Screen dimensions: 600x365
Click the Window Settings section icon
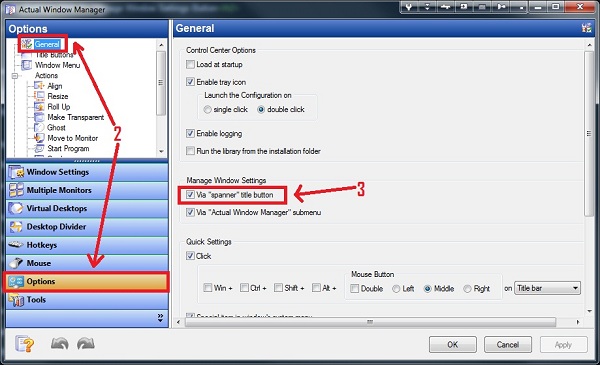point(16,172)
